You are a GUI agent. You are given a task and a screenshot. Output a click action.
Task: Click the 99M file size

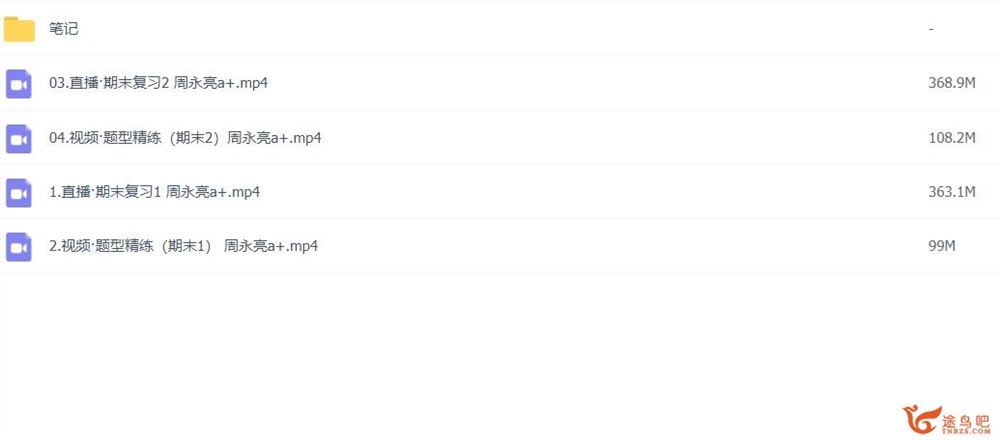[x=941, y=246]
